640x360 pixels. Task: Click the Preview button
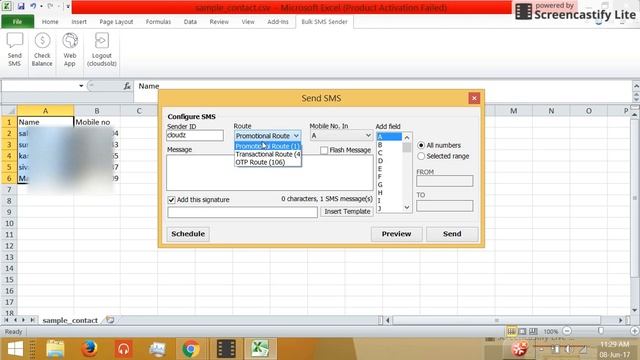[396, 234]
